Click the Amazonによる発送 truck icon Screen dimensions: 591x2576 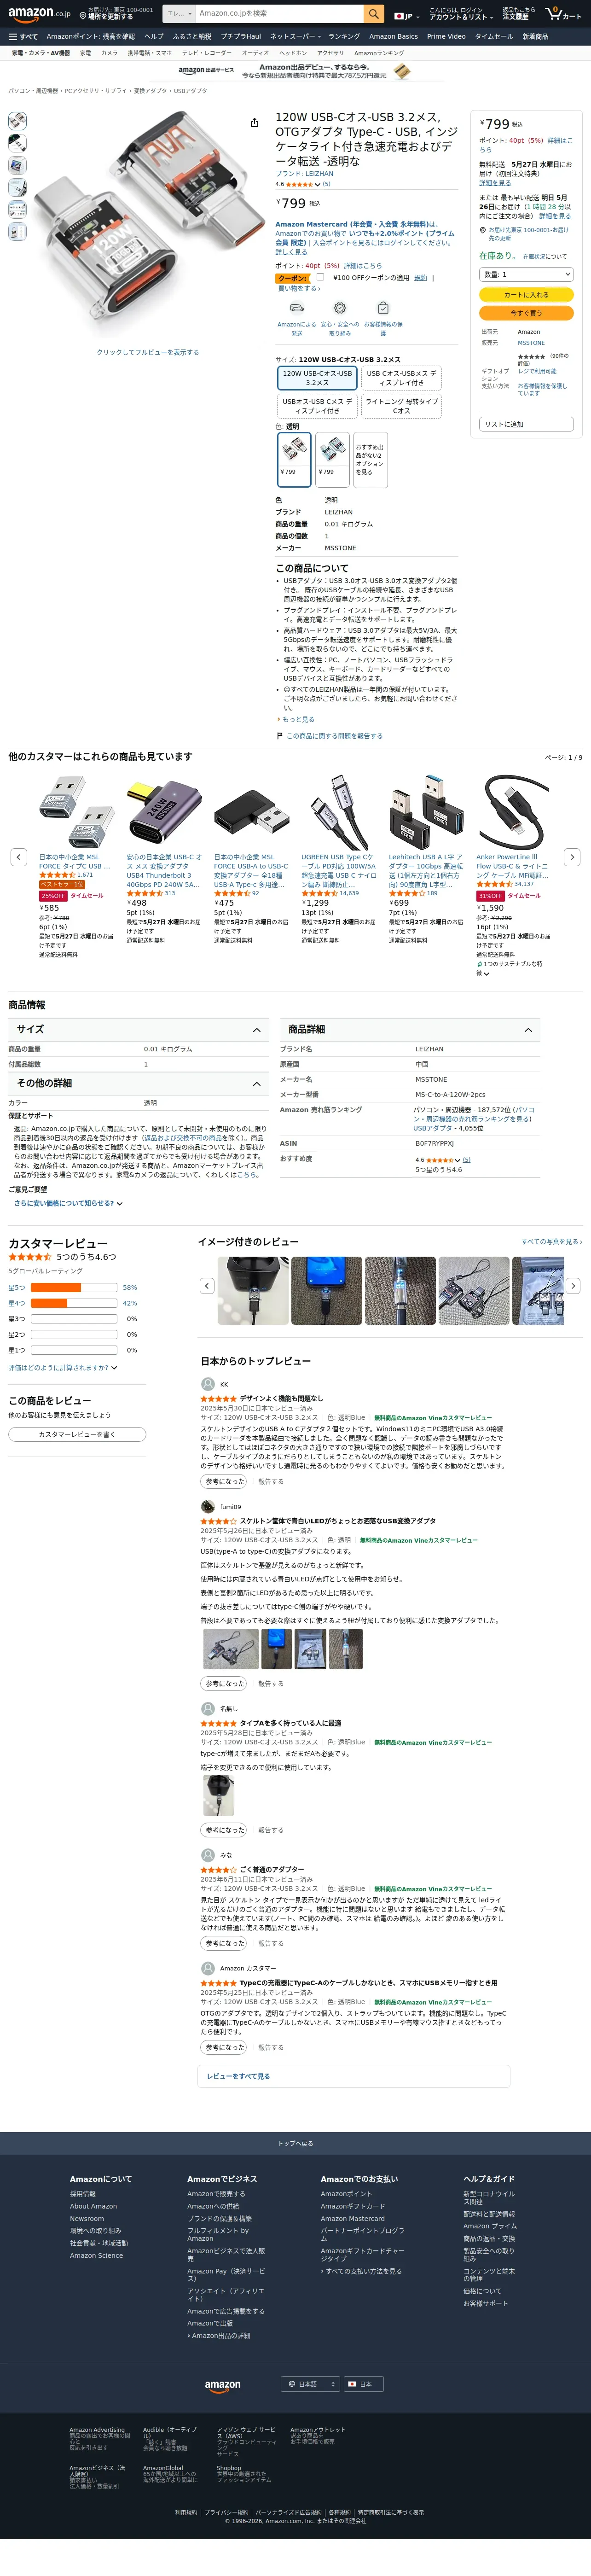(296, 308)
